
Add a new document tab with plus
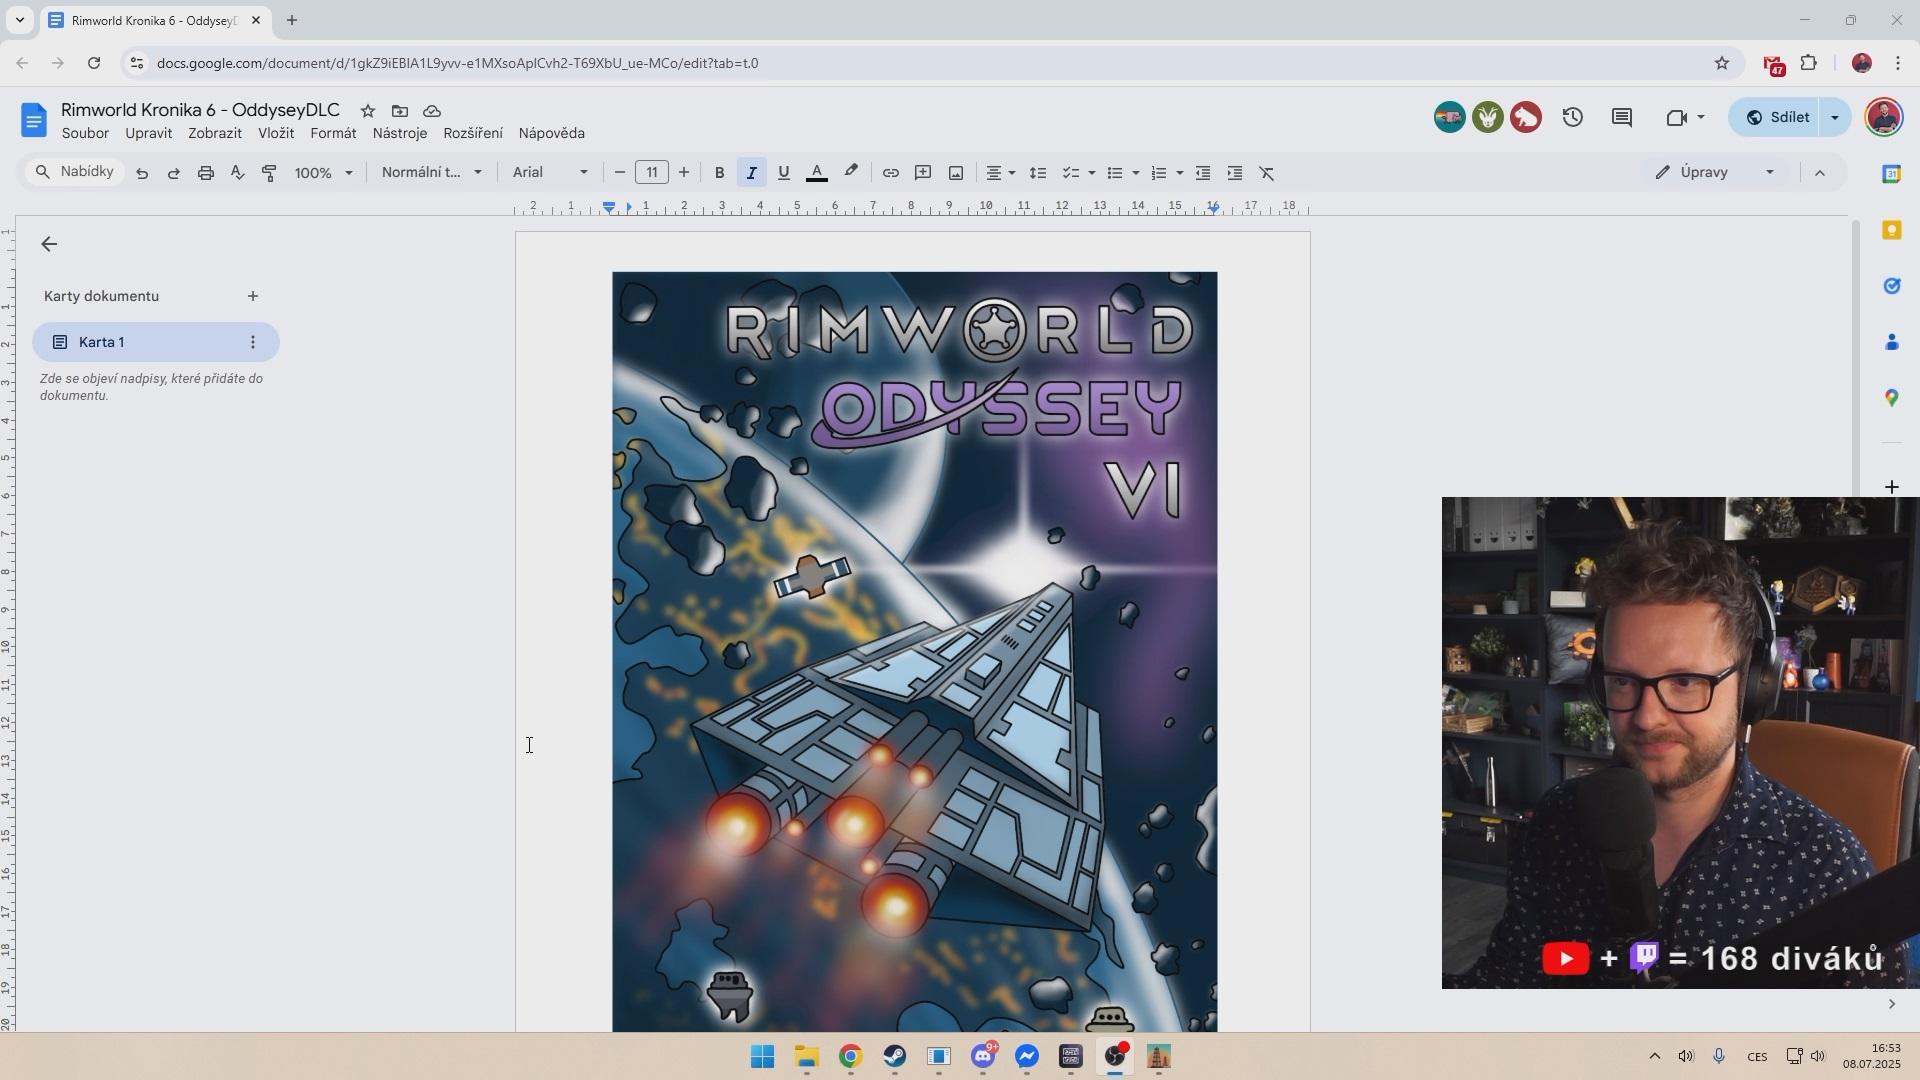[x=253, y=296]
